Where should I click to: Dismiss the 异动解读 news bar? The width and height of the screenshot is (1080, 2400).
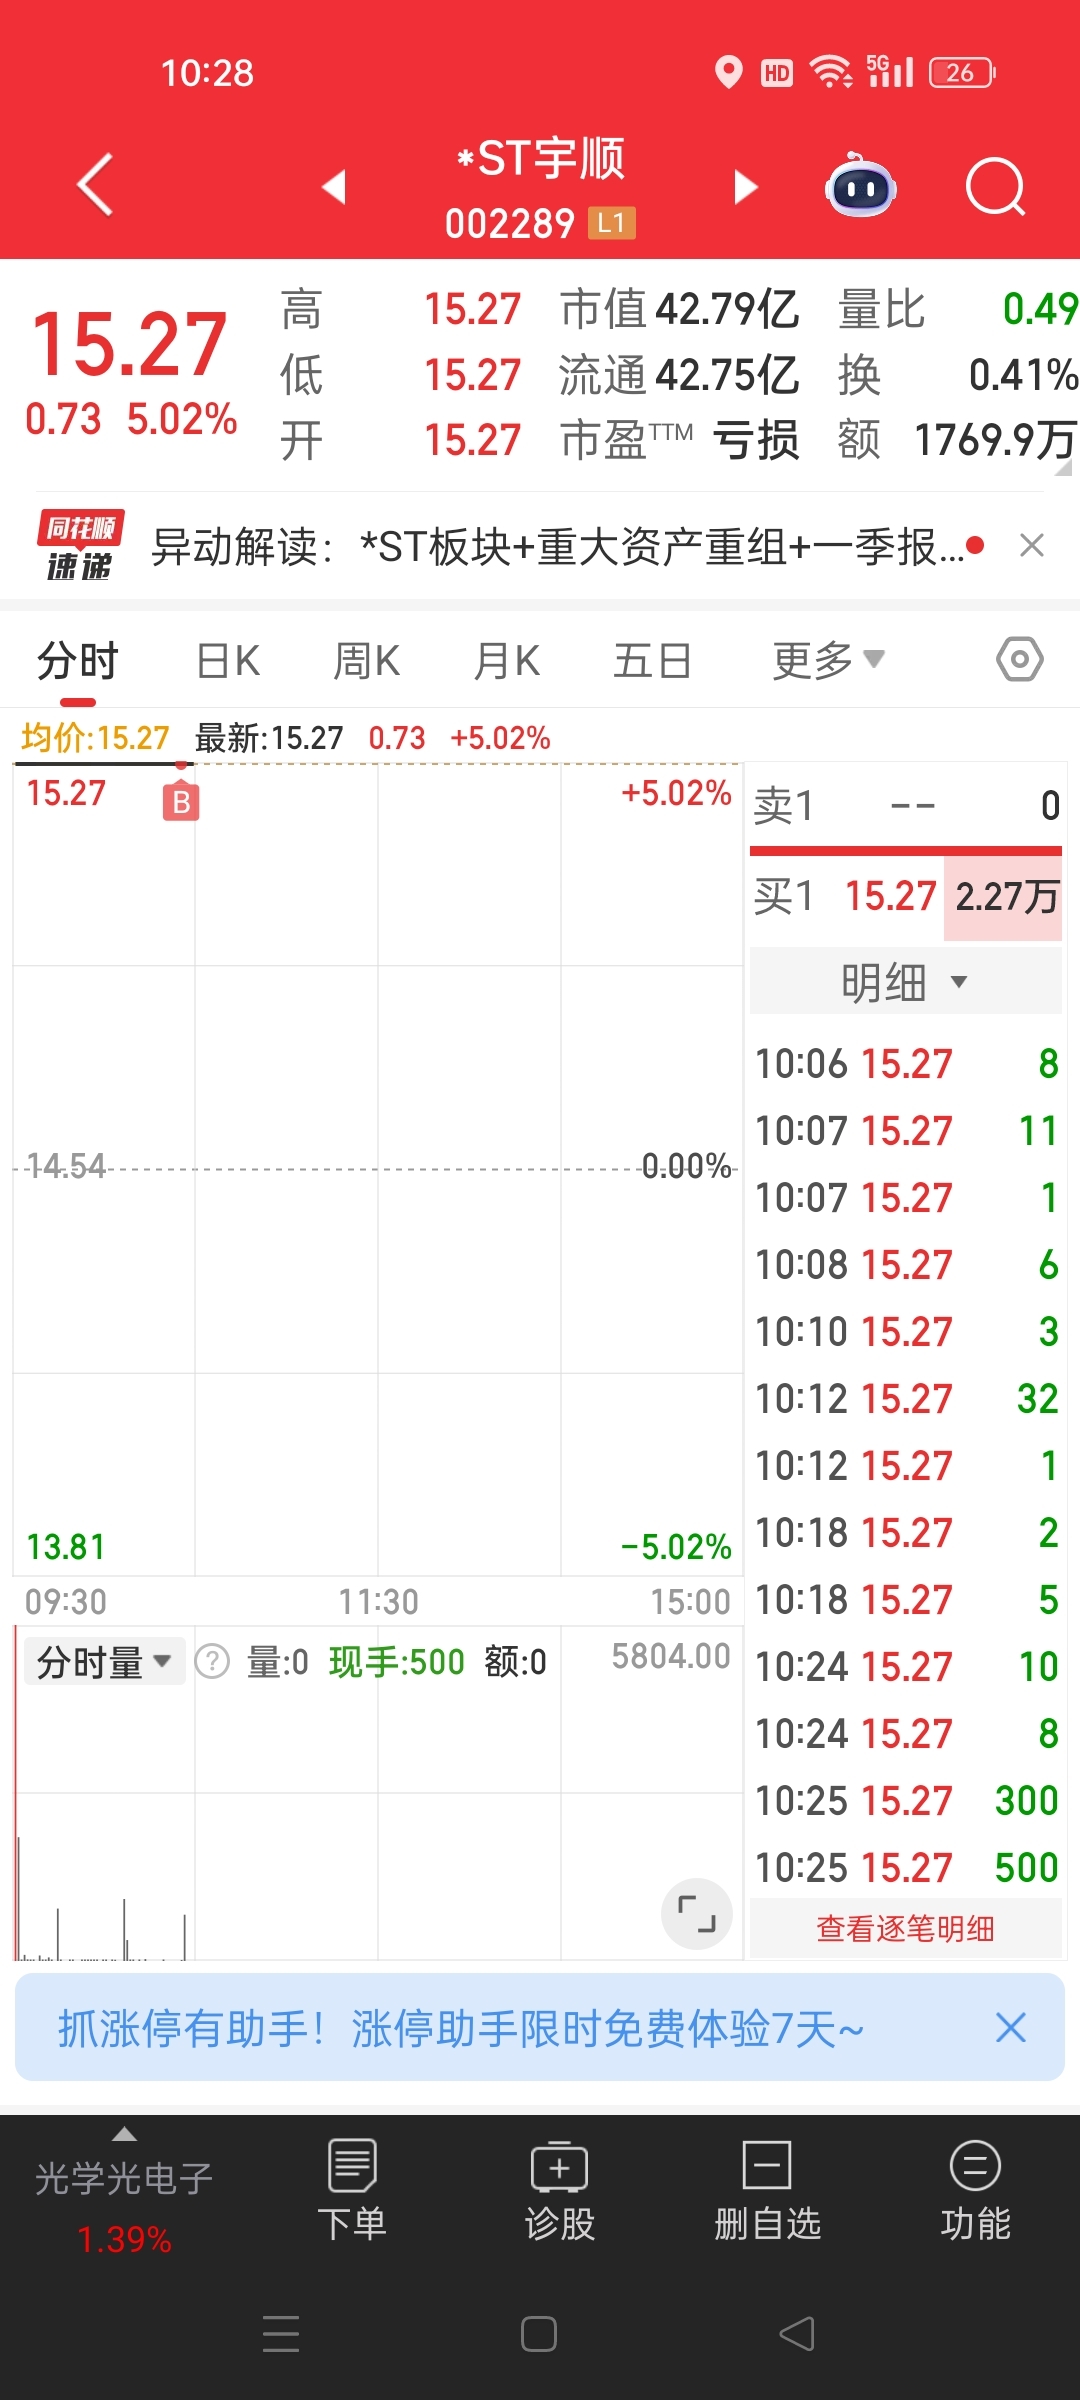point(1031,546)
